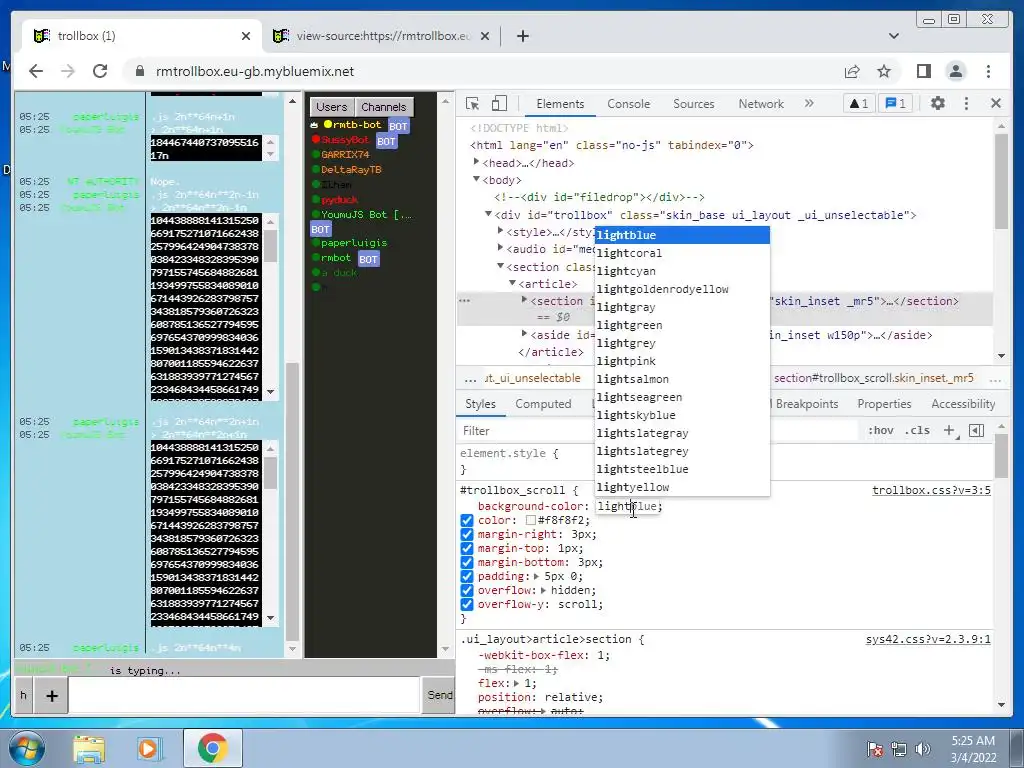Close the view-source tab
The height and width of the screenshot is (768, 1024).
click(x=485, y=36)
